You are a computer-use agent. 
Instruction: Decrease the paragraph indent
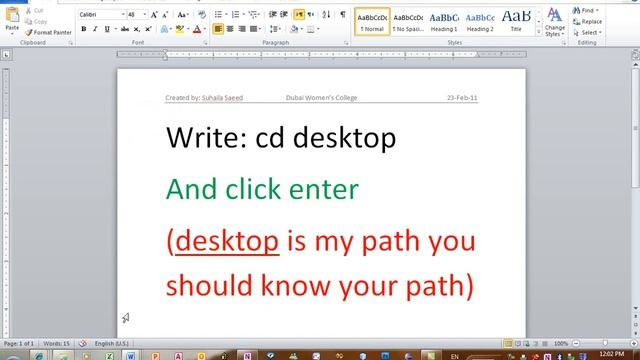click(x=273, y=15)
